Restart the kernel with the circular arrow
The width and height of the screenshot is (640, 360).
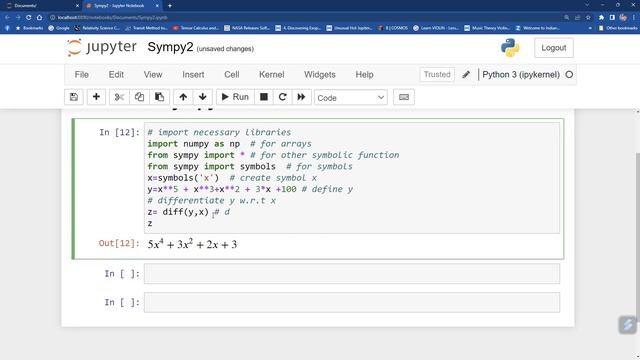coord(282,97)
